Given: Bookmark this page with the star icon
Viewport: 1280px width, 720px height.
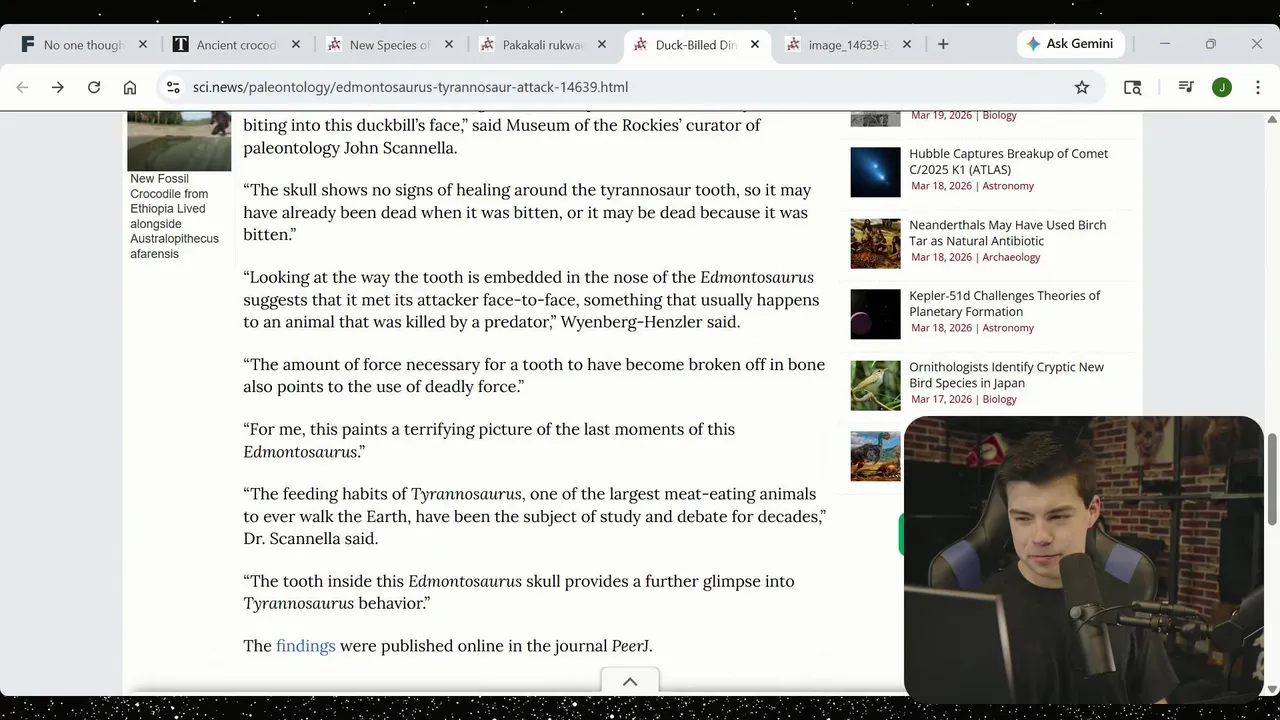Looking at the screenshot, I should (1082, 87).
